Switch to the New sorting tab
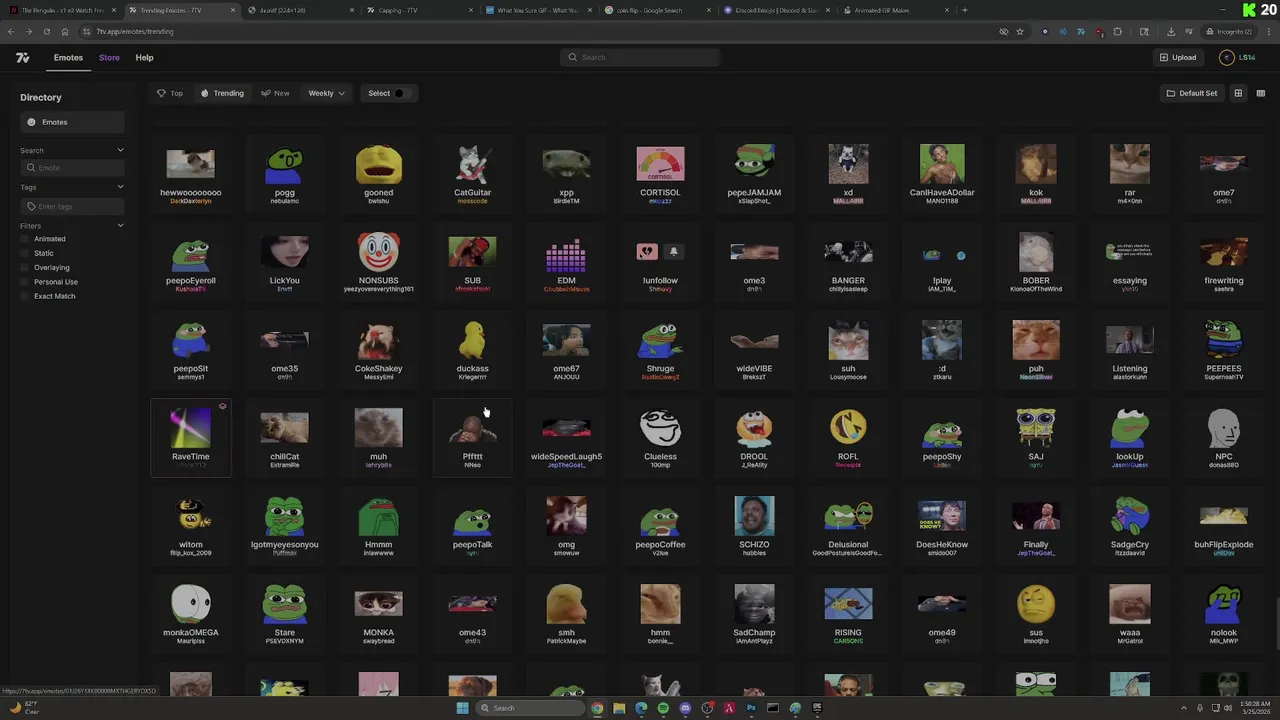Screen dimensions: 1280x720 tap(275, 93)
